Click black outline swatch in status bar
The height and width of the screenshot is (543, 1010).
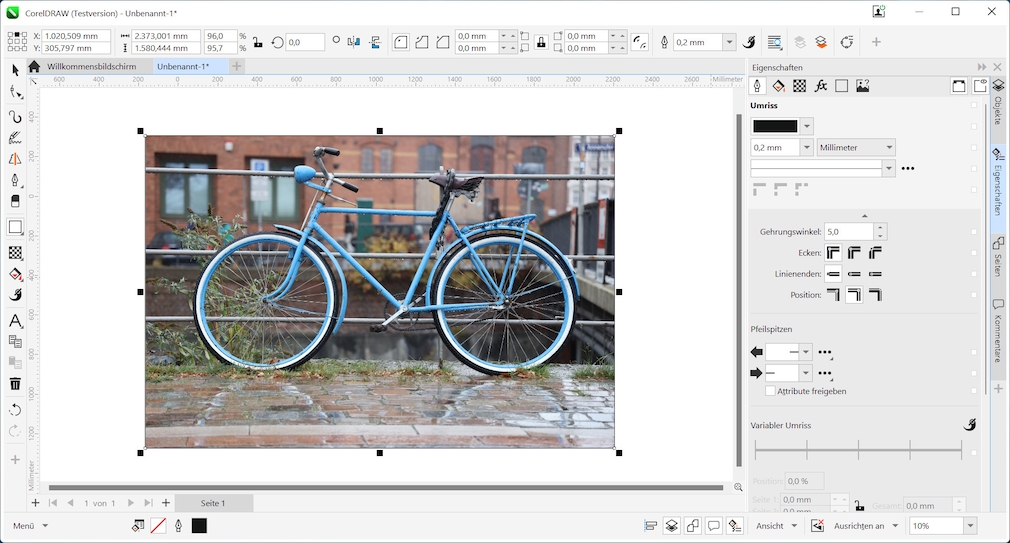[x=199, y=526]
